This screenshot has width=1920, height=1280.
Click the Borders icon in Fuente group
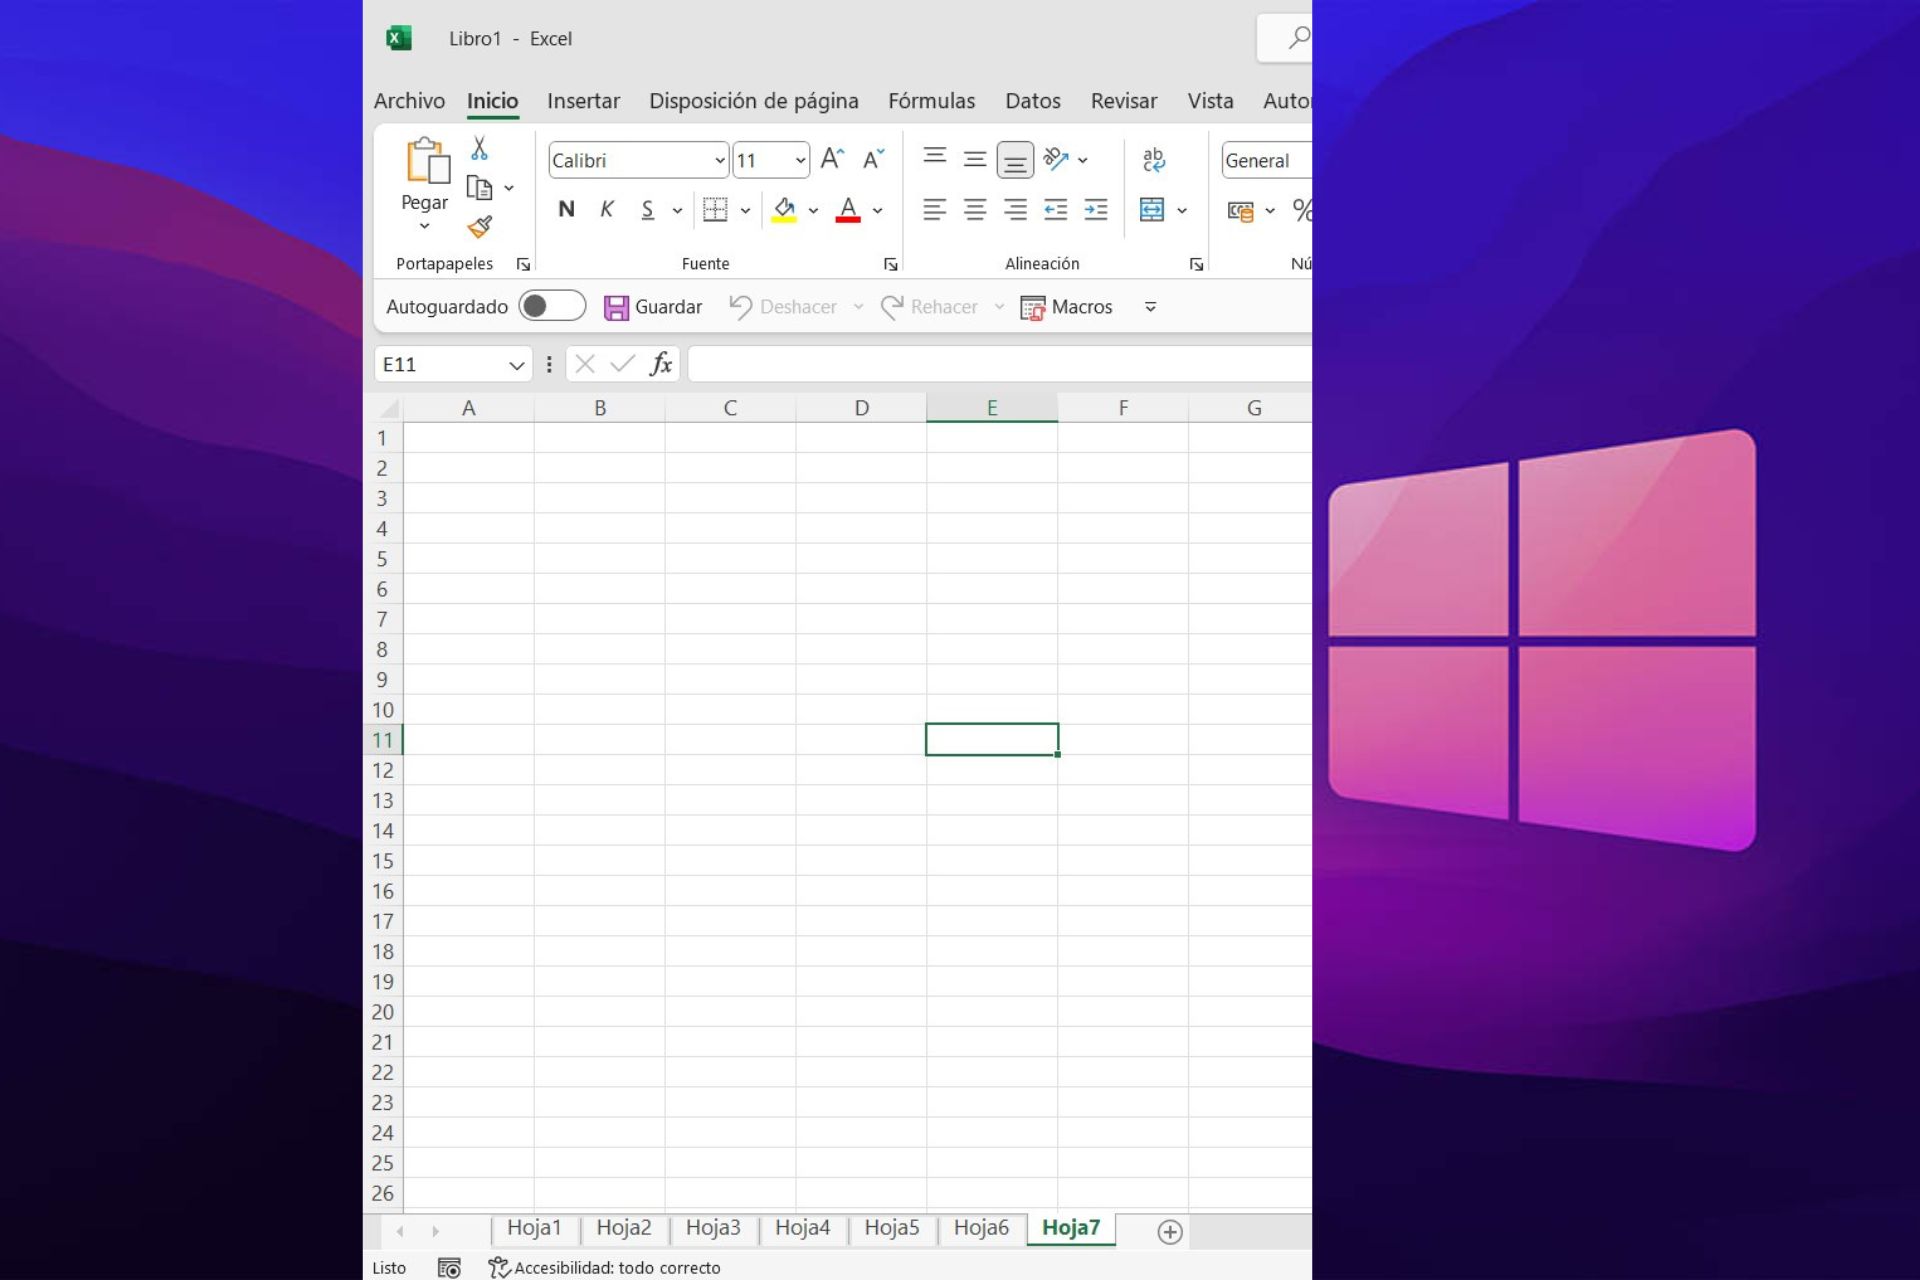[x=715, y=210]
